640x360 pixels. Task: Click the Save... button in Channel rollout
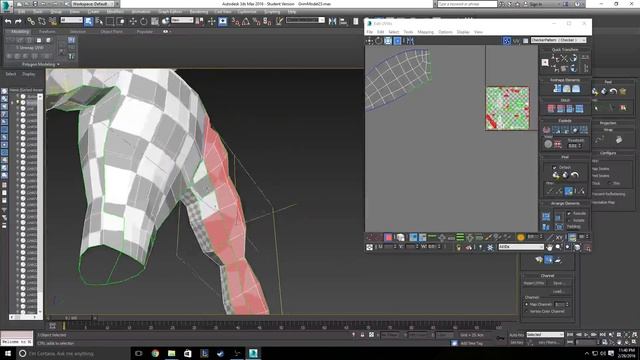click(559, 283)
